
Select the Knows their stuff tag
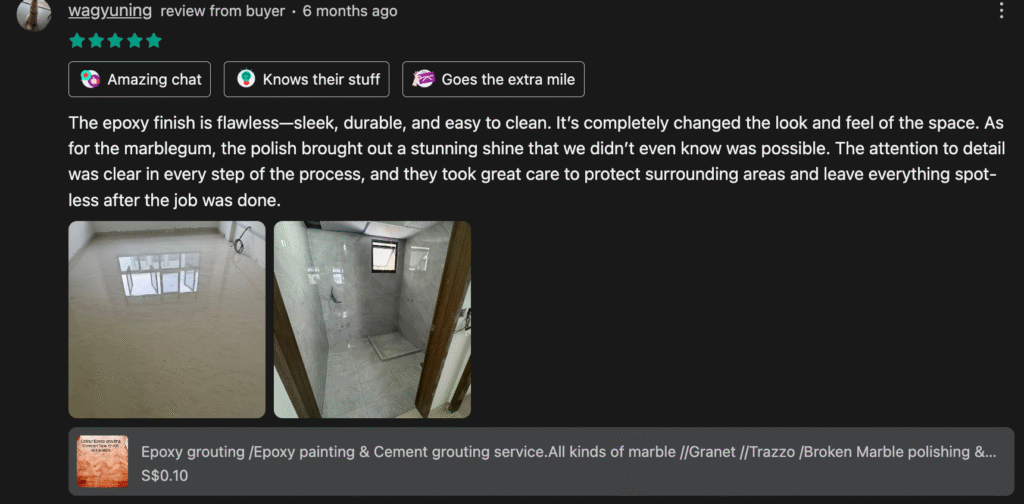[x=307, y=79]
